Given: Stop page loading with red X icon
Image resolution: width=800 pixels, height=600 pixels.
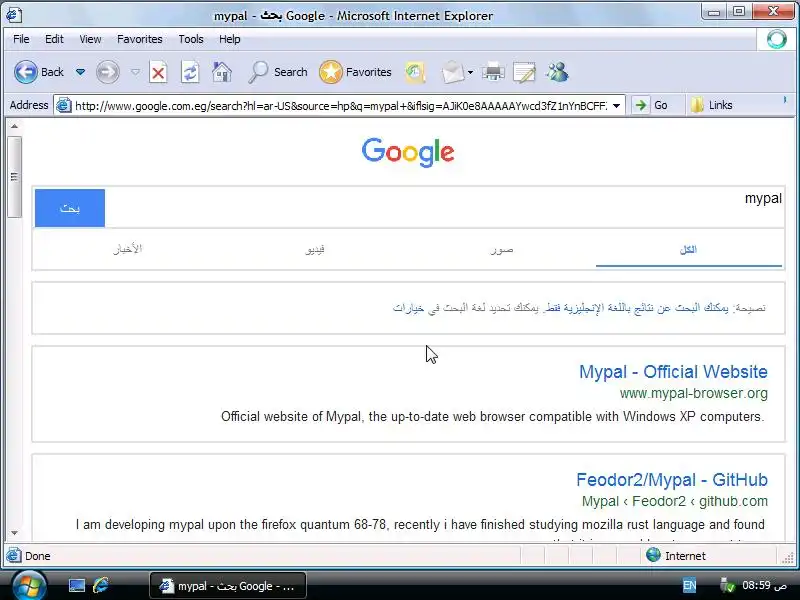Looking at the screenshot, I should coord(158,72).
